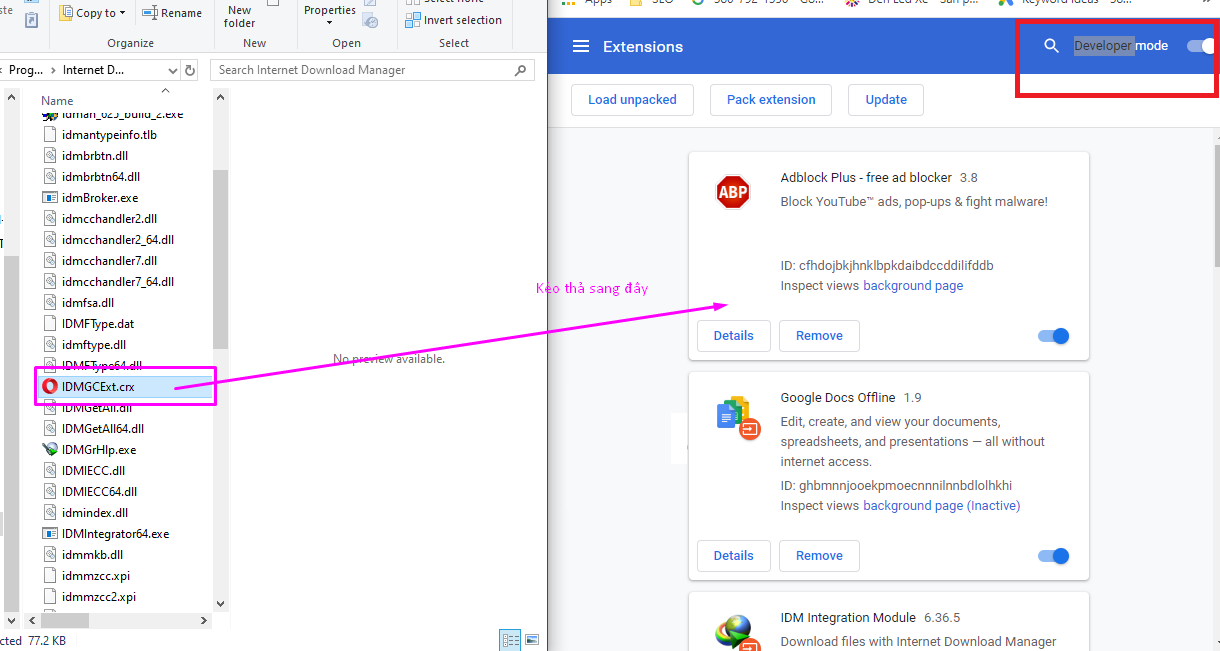This screenshot has width=1220, height=651.
Task: Click the Adblock Plus ABP icon
Action: [733, 191]
